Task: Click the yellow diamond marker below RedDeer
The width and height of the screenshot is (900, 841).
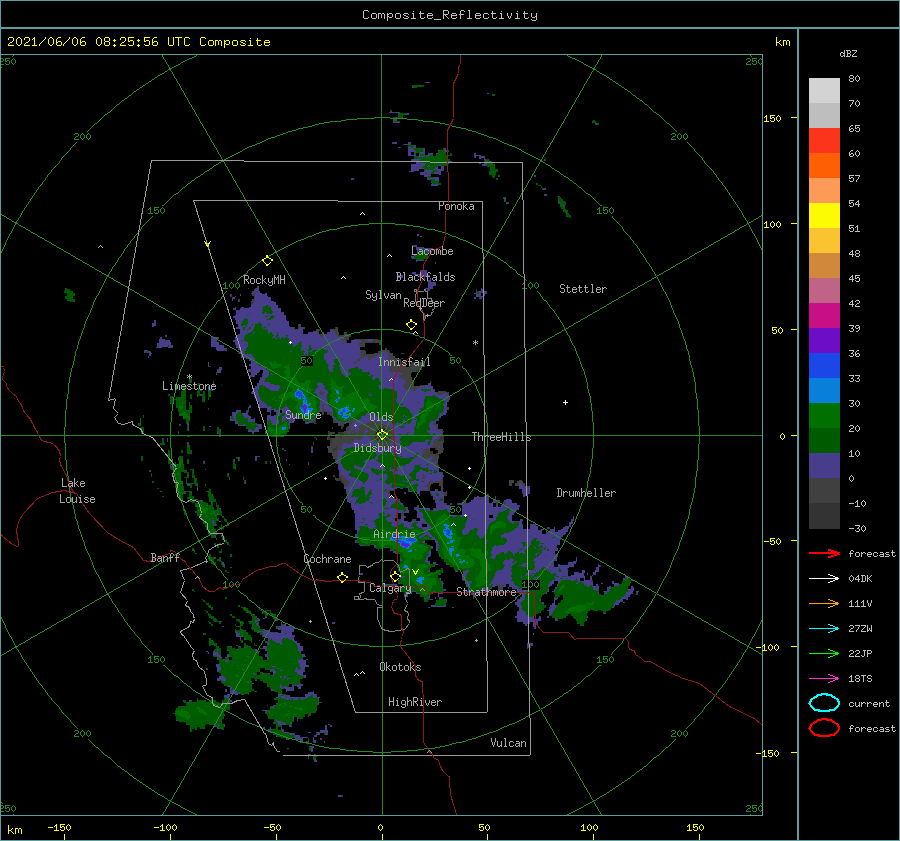Action: click(x=412, y=325)
